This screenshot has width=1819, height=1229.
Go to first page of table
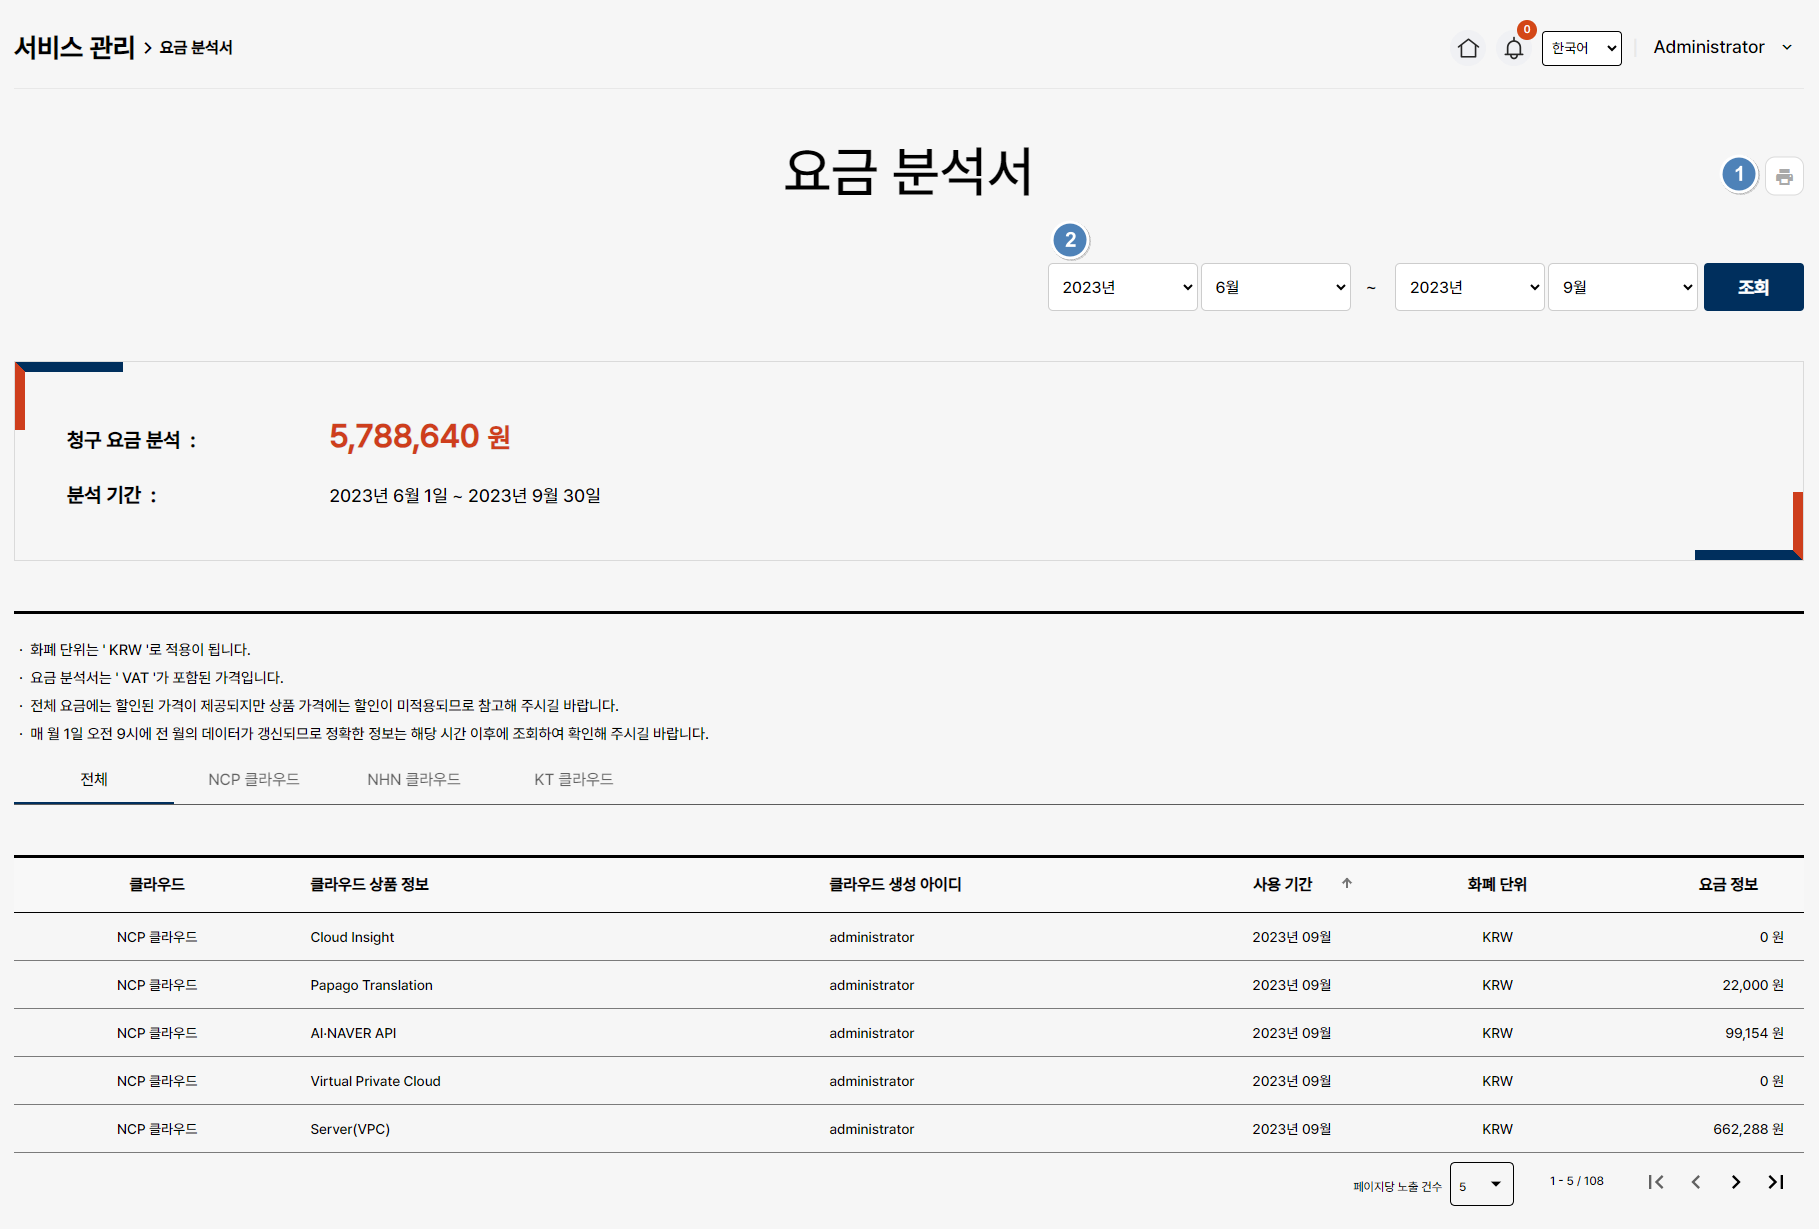[1656, 1182]
